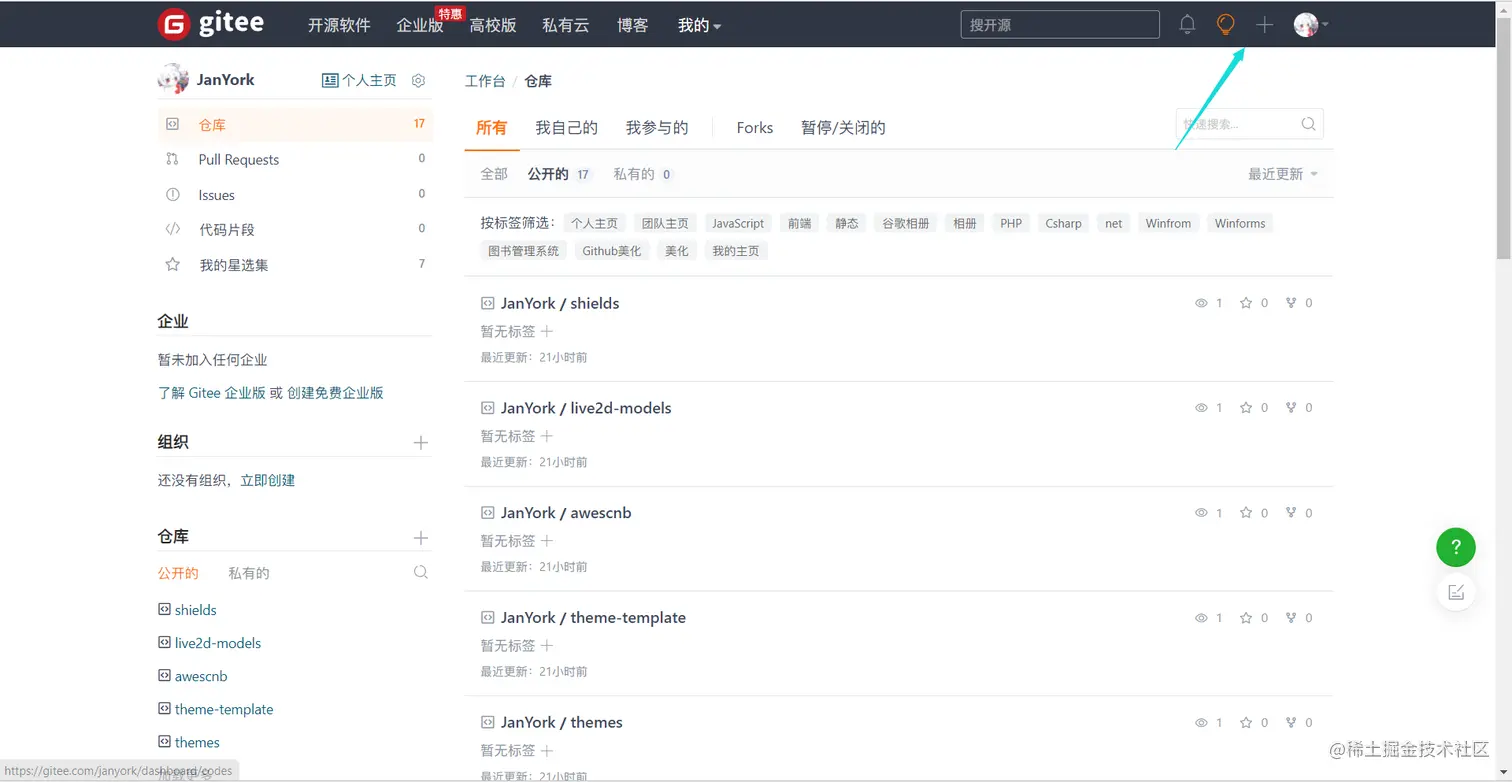Click 创建免费企业版 link

pyautogui.click(x=335, y=393)
